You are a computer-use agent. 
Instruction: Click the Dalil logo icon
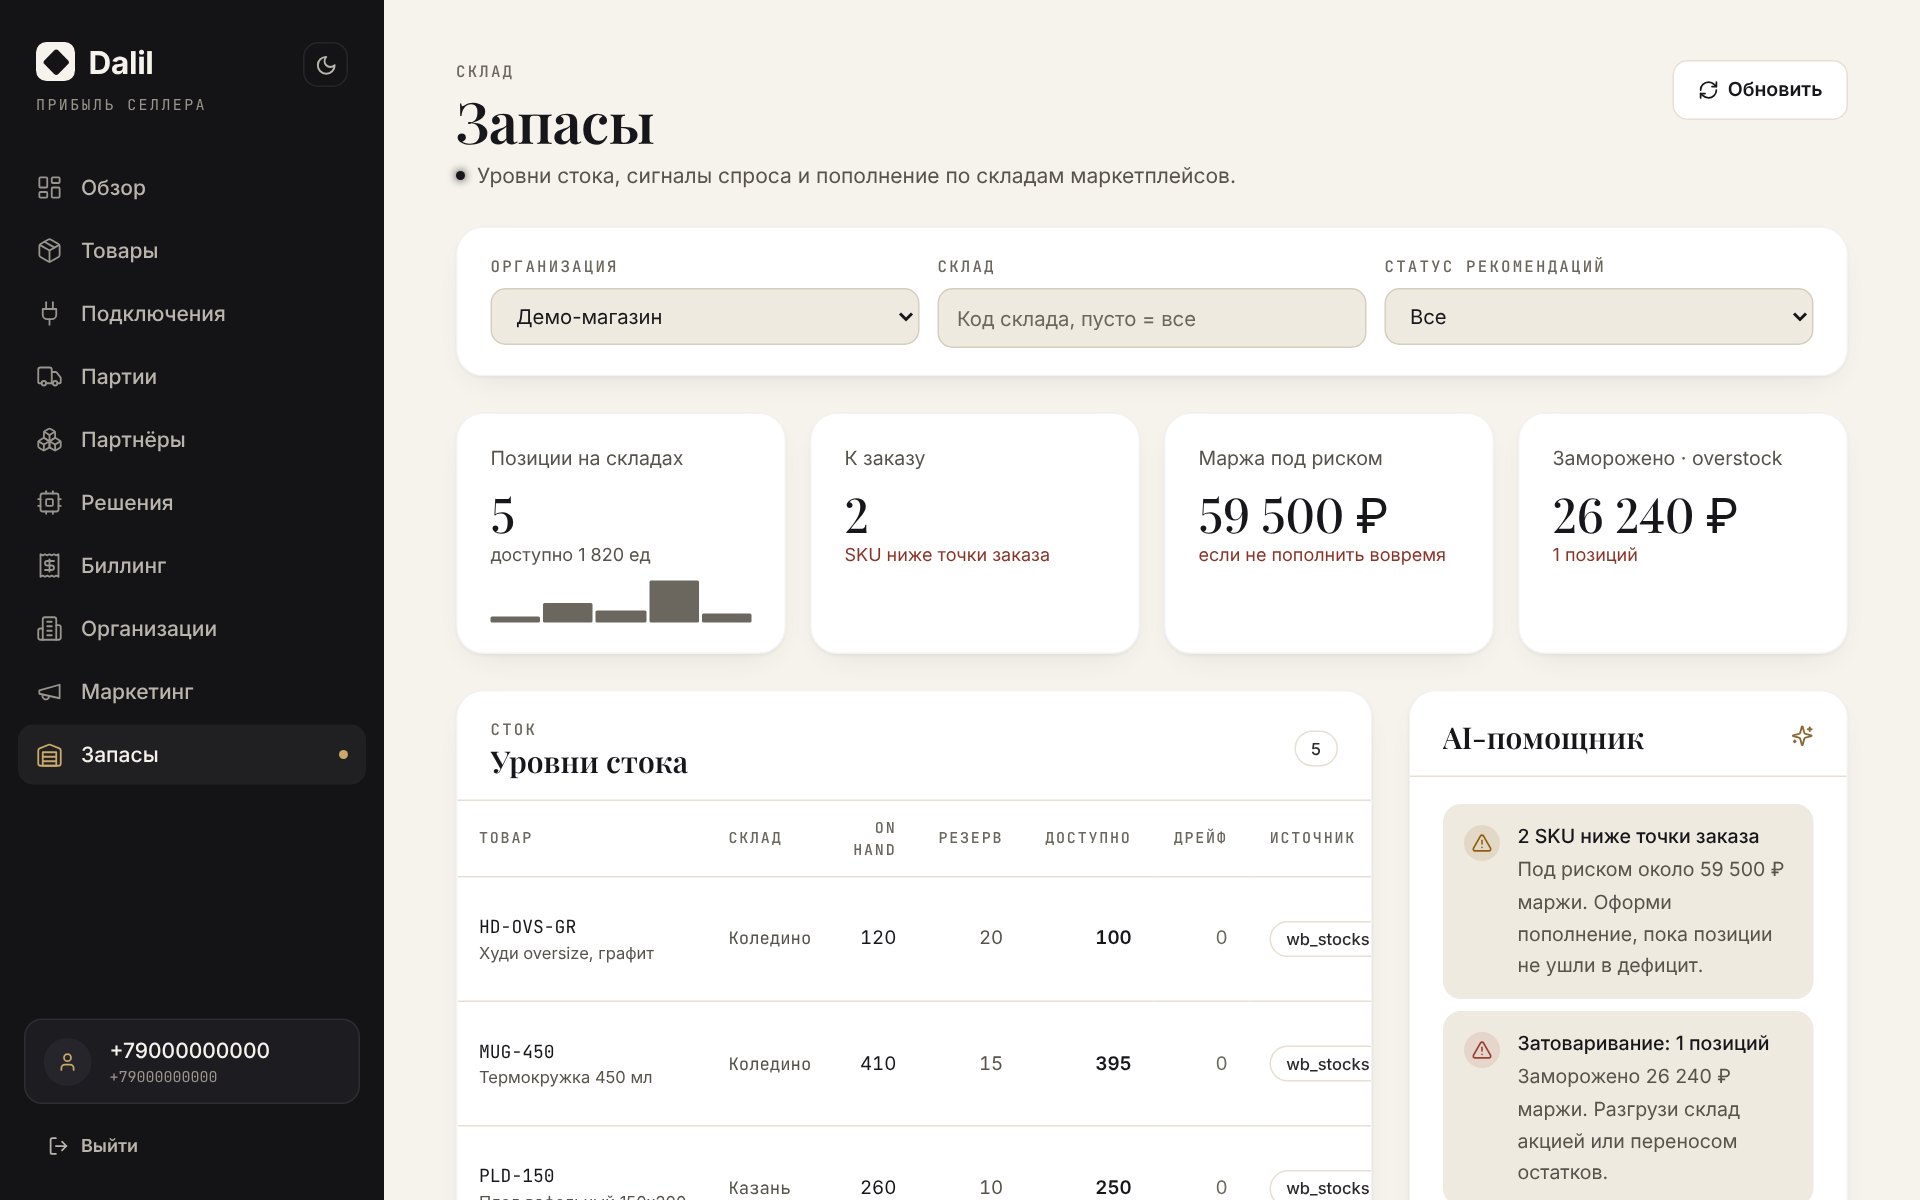pos(55,62)
